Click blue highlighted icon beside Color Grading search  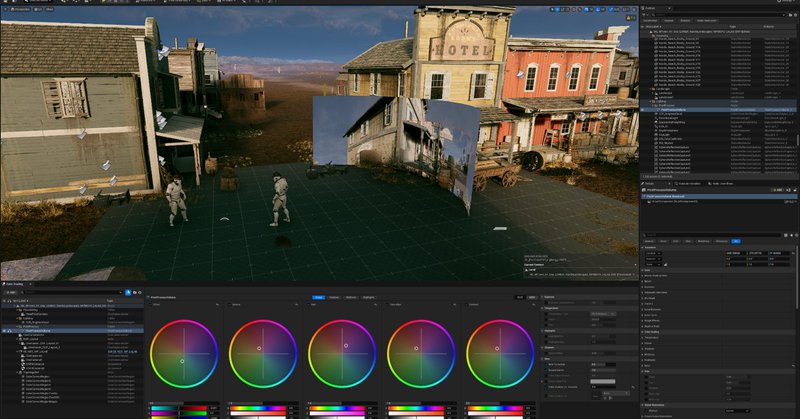click(x=128, y=292)
